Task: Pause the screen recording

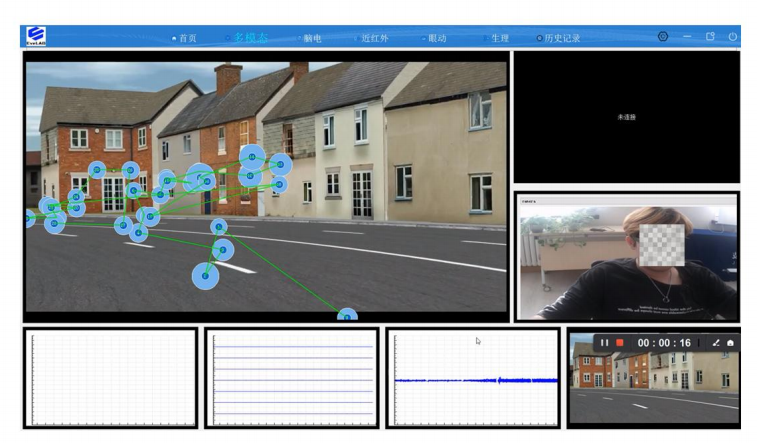Action: click(x=604, y=343)
